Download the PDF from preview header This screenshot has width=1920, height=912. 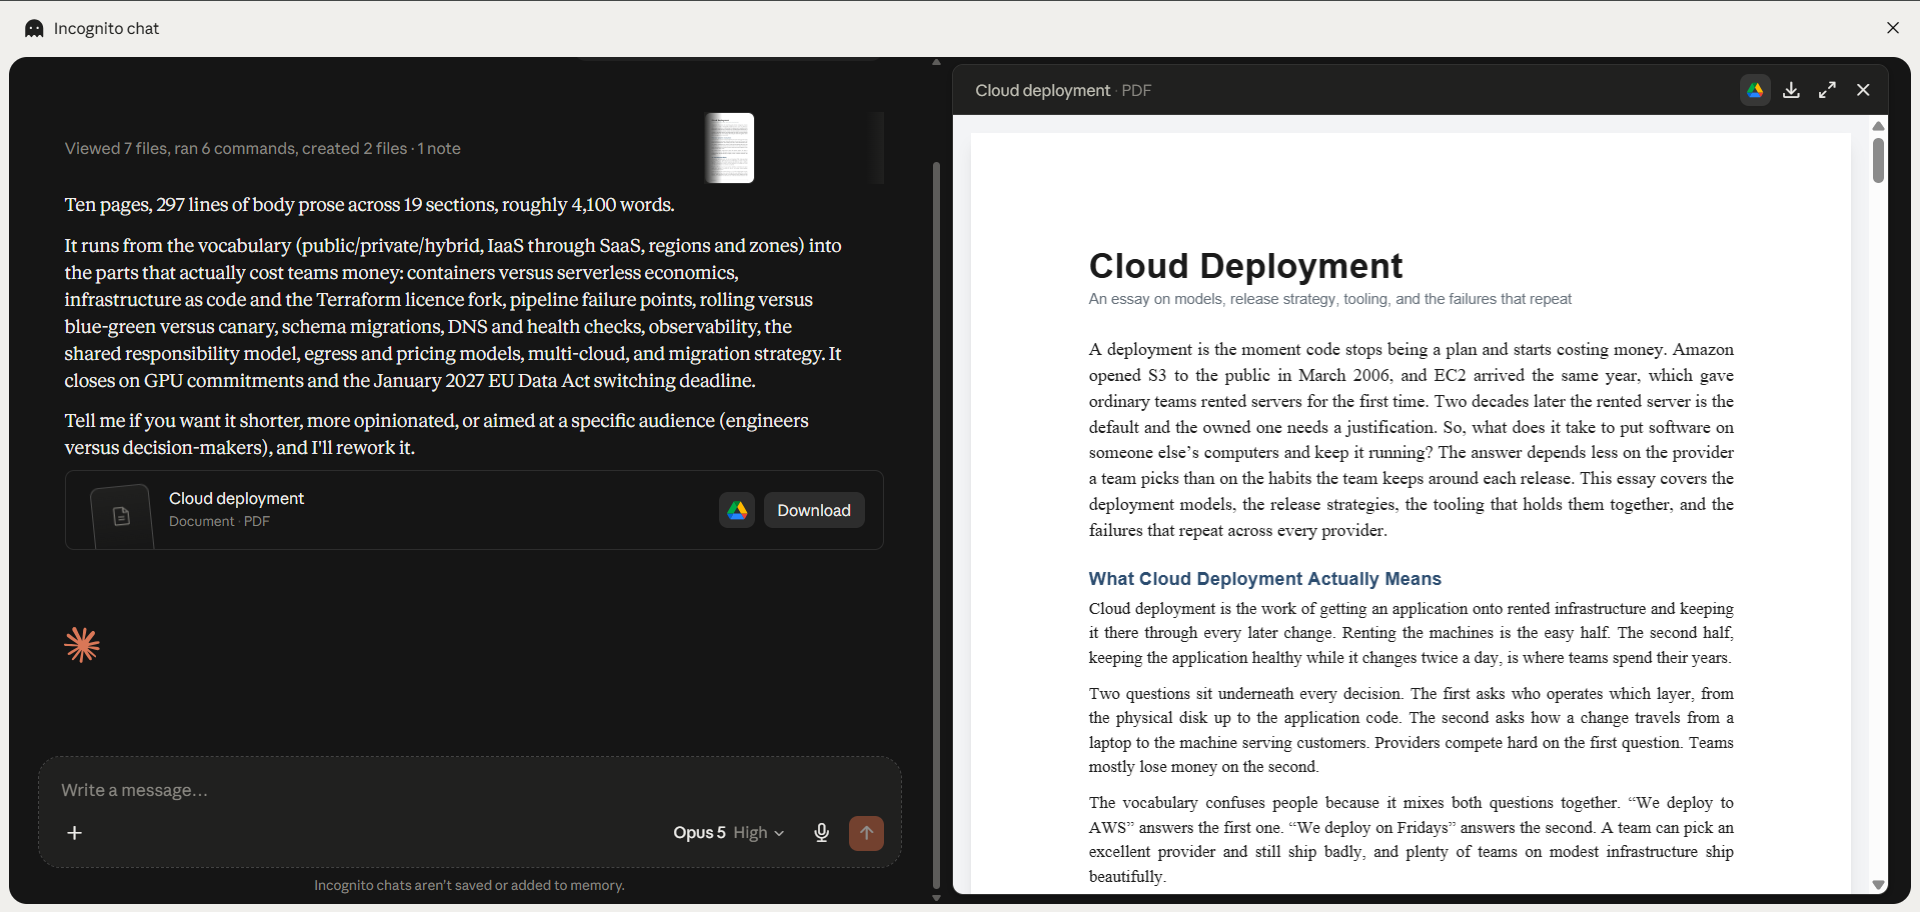1791,90
